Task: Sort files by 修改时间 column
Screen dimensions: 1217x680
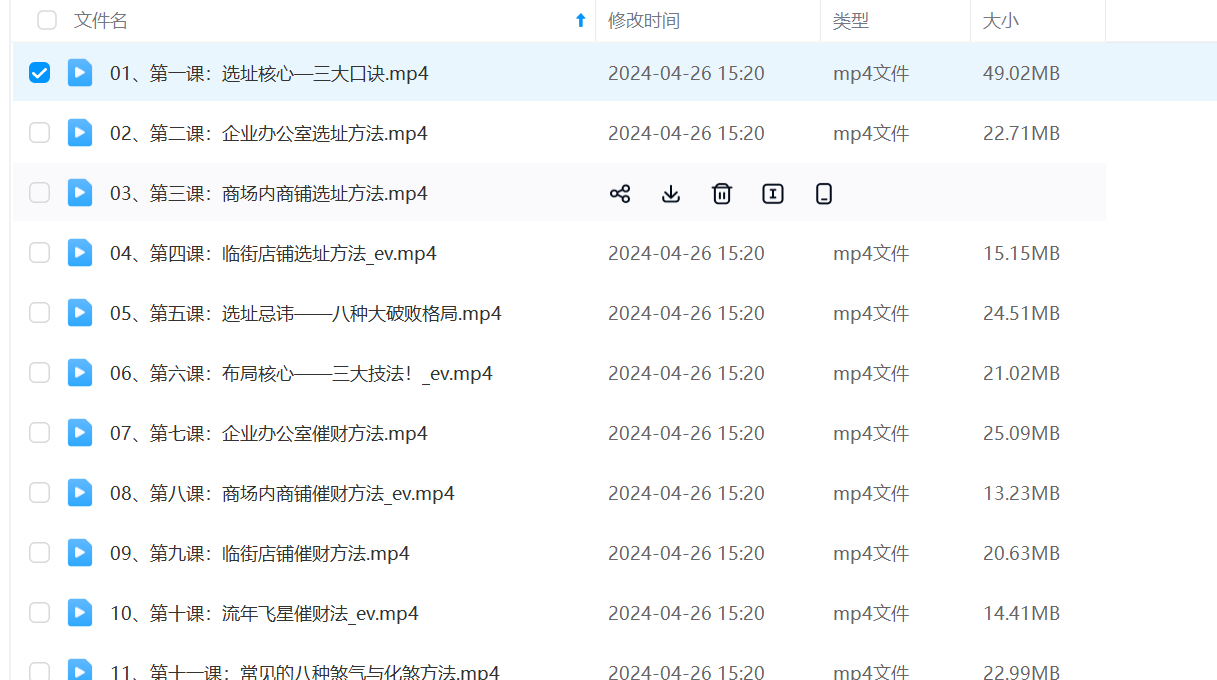Action: coord(643,20)
